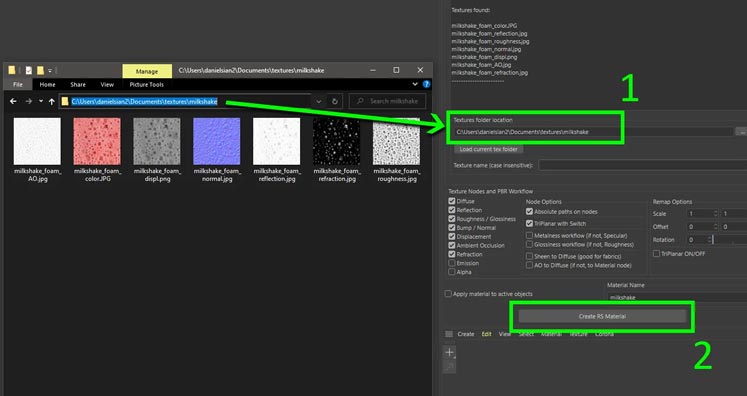Screen dimensions: 747x396
Task: Go back in File Explorer
Action: (13, 102)
